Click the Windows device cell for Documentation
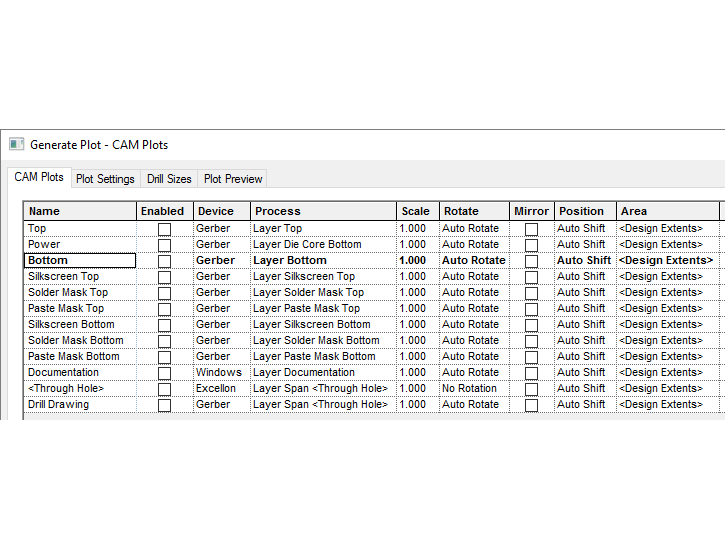The height and width of the screenshot is (550, 725). click(221, 373)
